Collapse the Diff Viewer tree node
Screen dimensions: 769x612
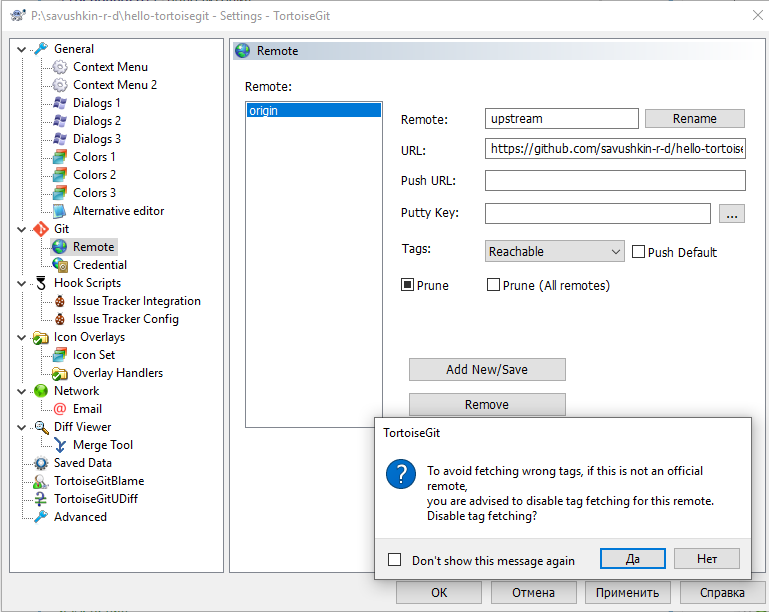click(22, 427)
